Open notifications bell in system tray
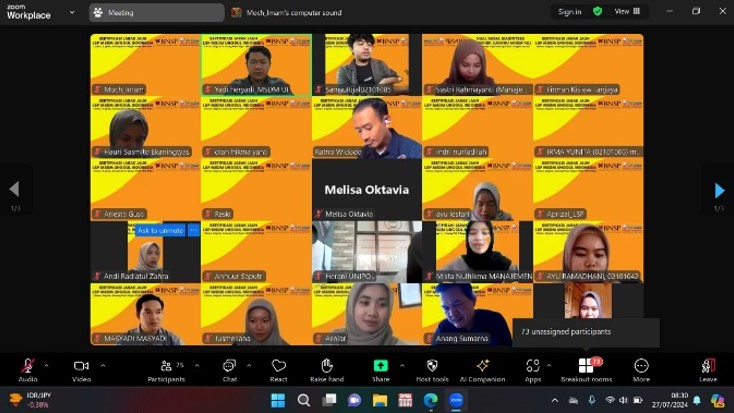This screenshot has width=734, height=413. tap(697, 400)
